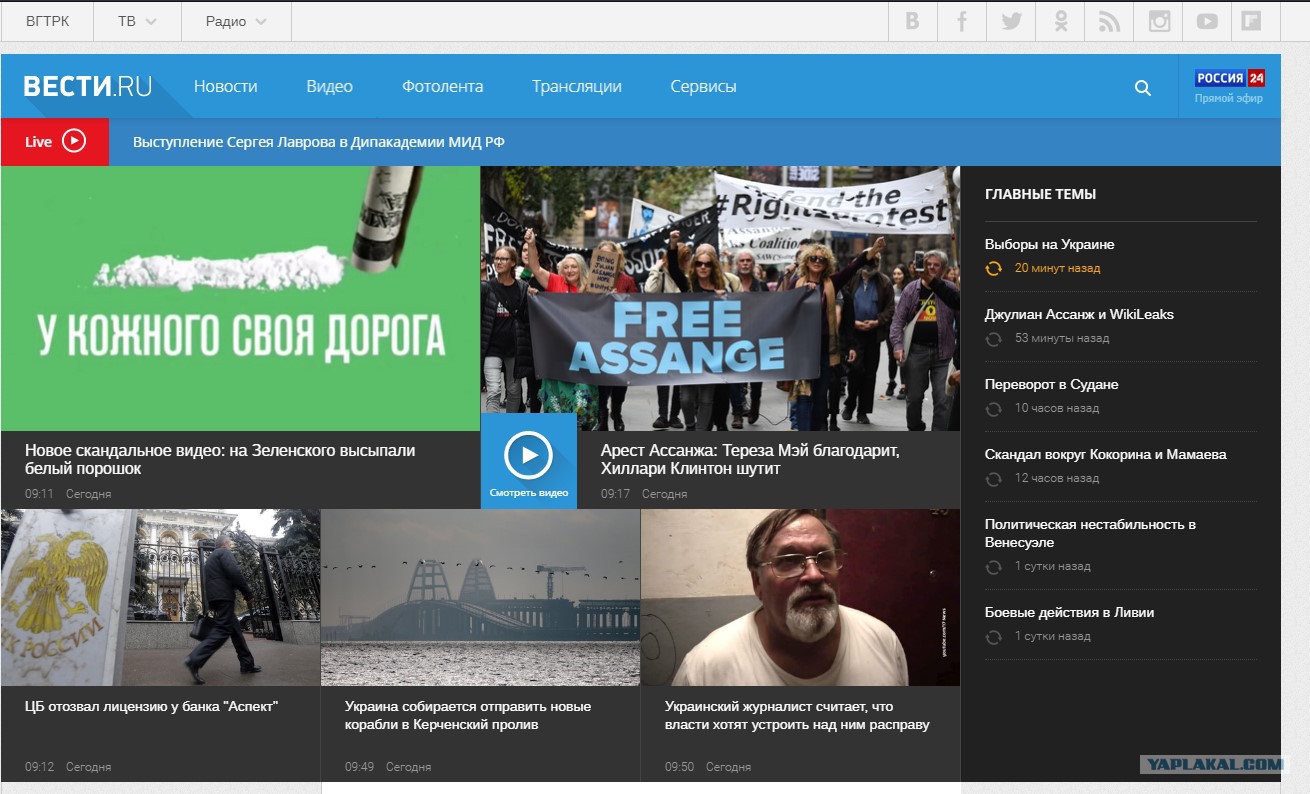
Task: Click update icon beside '12 часов назад'
Action: point(993,478)
